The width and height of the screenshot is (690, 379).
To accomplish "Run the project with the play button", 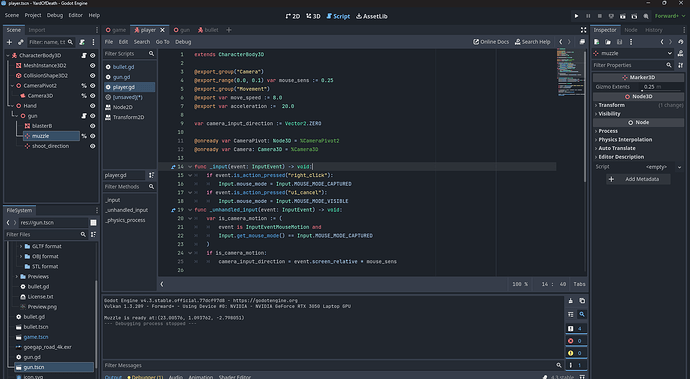I will click(x=576, y=16).
